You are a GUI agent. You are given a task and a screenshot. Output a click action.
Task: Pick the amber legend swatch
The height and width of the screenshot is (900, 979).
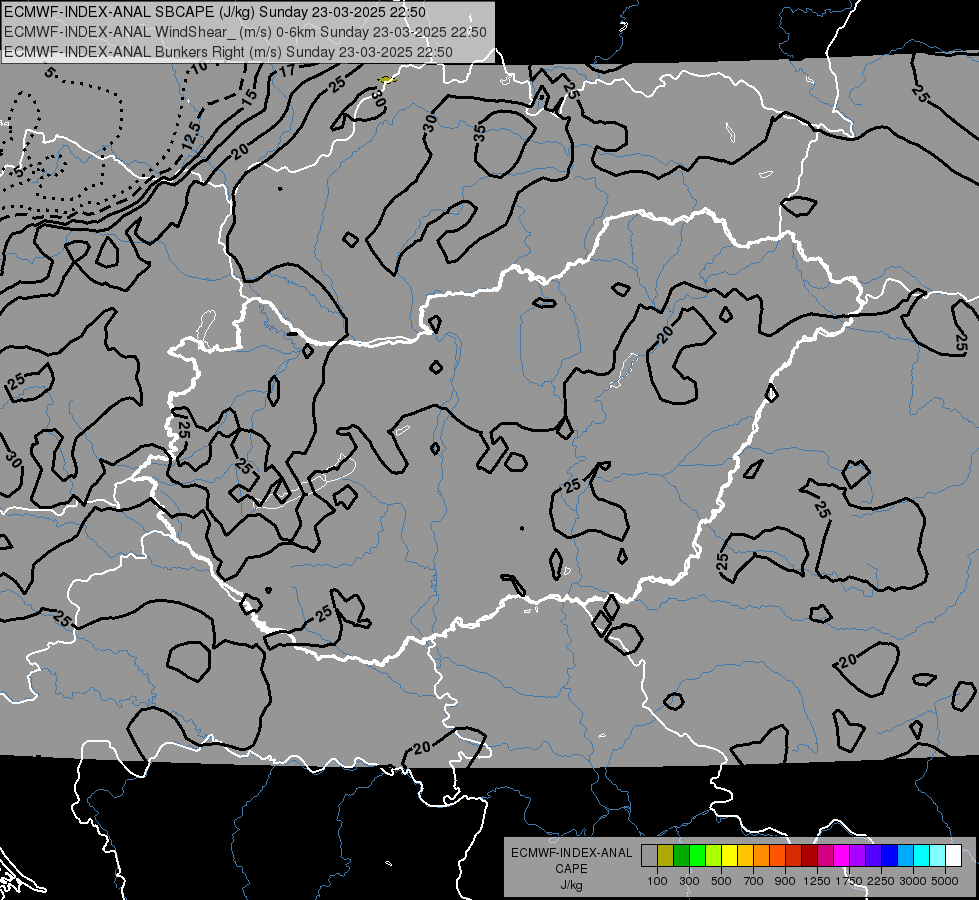pyautogui.click(x=745, y=856)
